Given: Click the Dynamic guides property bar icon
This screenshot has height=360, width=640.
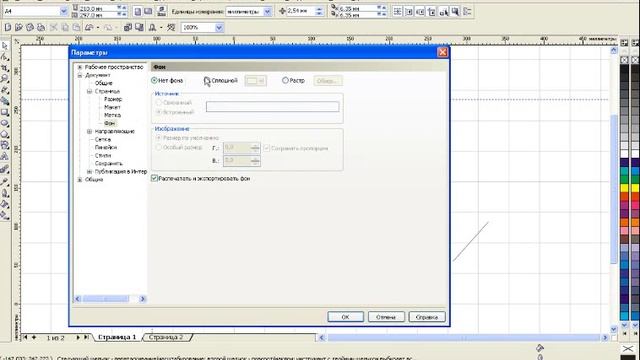Looking at the screenshot, I should 431,11.
